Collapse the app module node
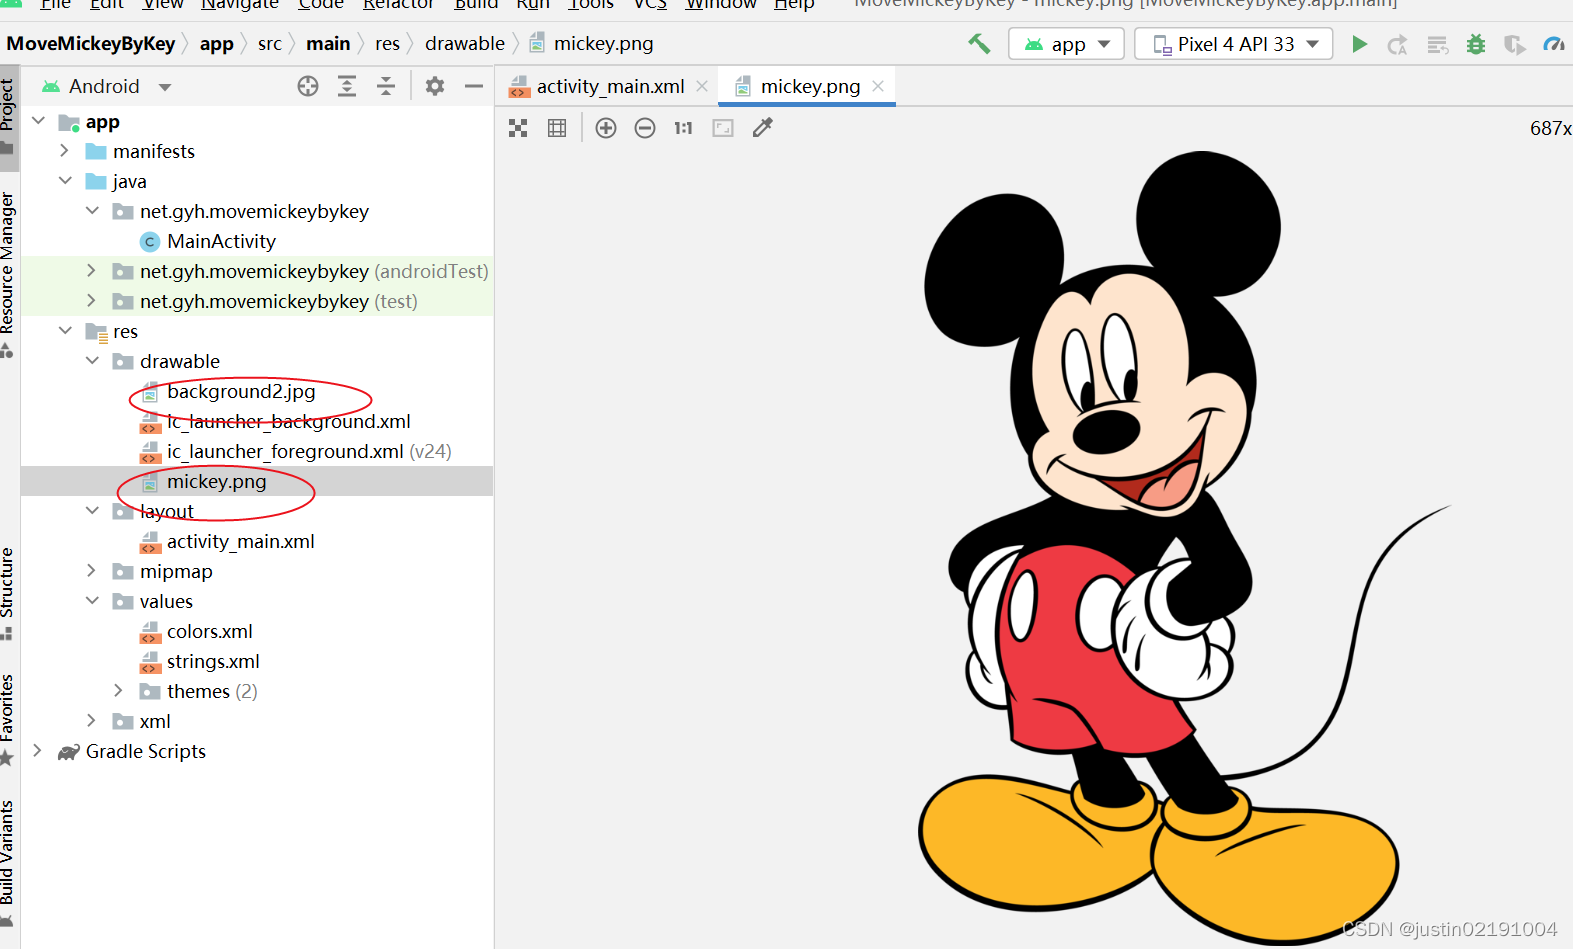The image size is (1573, 949). pos(39,121)
